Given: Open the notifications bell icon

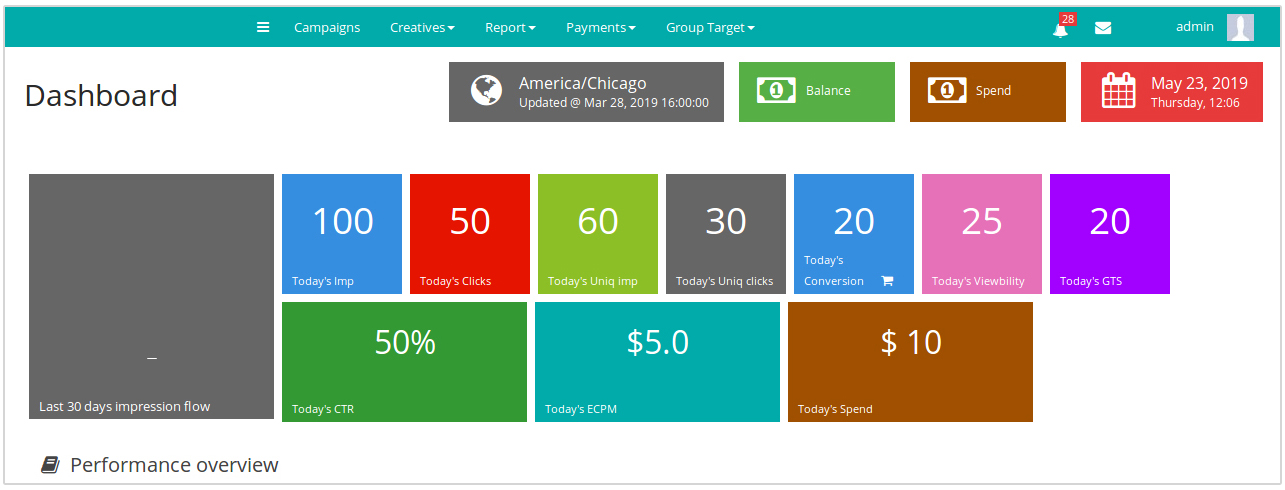Looking at the screenshot, I should [x=1060, y=29].
